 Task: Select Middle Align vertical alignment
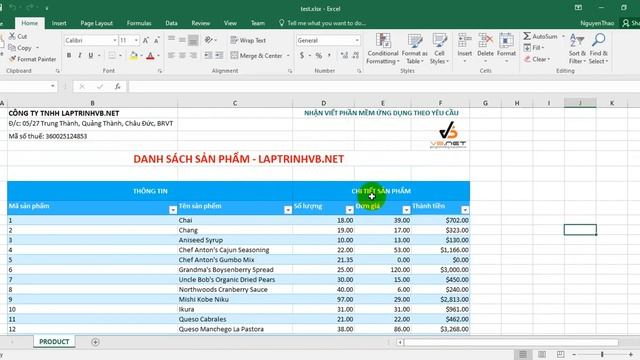[x=182, y=40]
